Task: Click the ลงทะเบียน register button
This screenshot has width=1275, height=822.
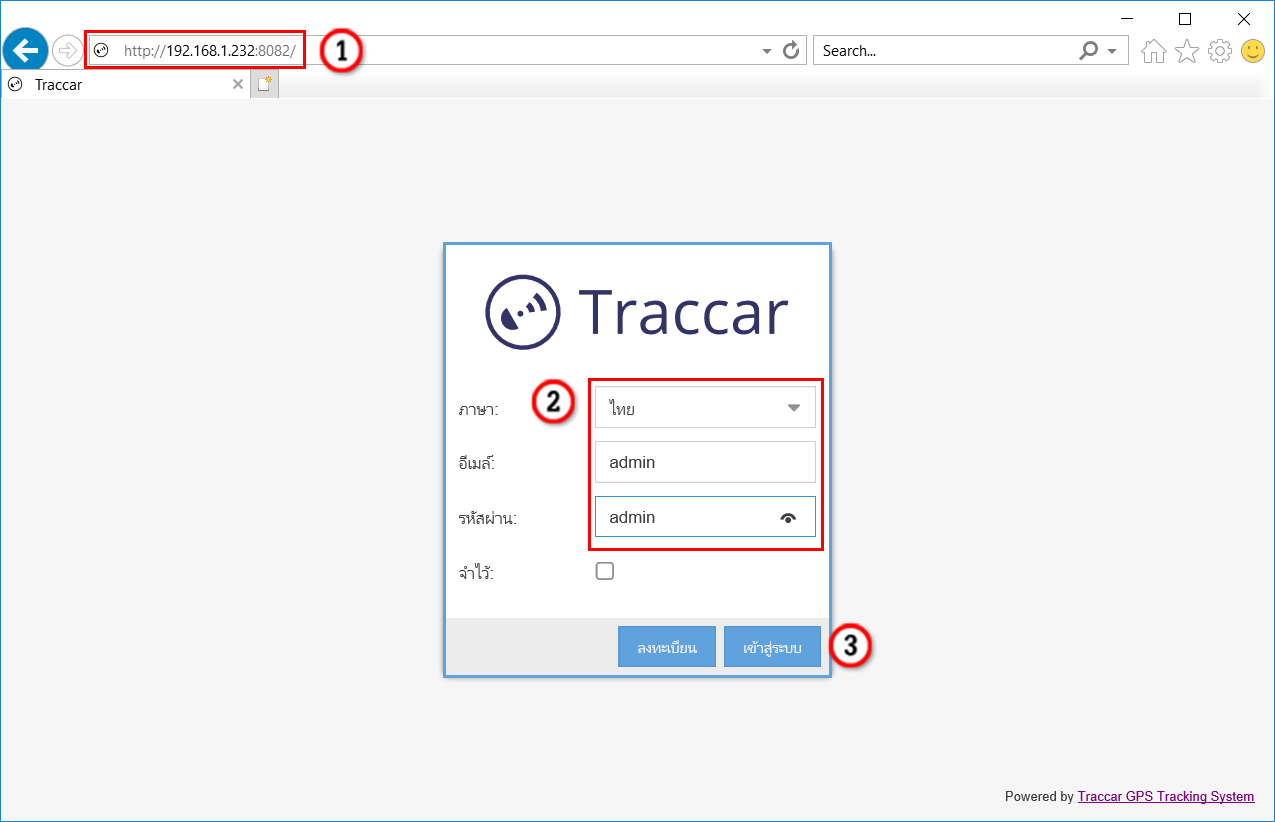Action: pyautogui.click(x=666, y=647)
